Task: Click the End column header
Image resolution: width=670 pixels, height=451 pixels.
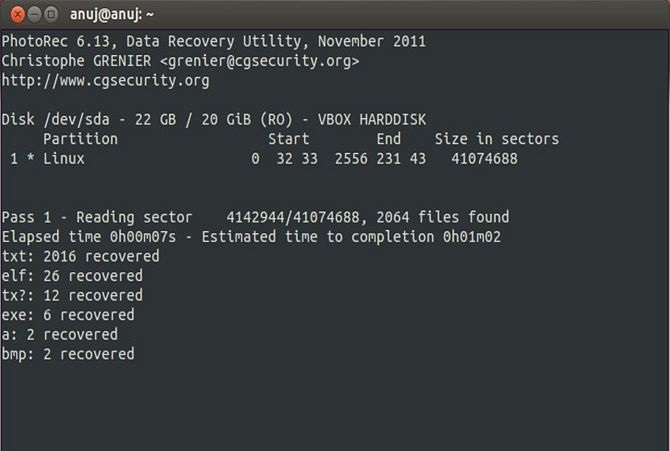Action: click(x=388, y=139)
